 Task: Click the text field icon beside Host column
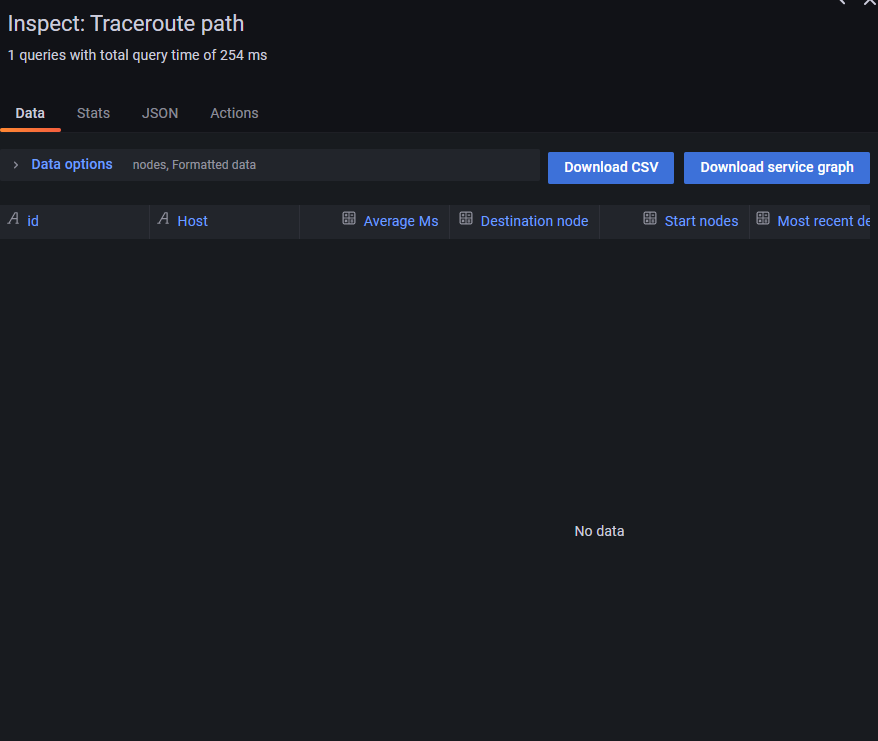pos(162,220)
